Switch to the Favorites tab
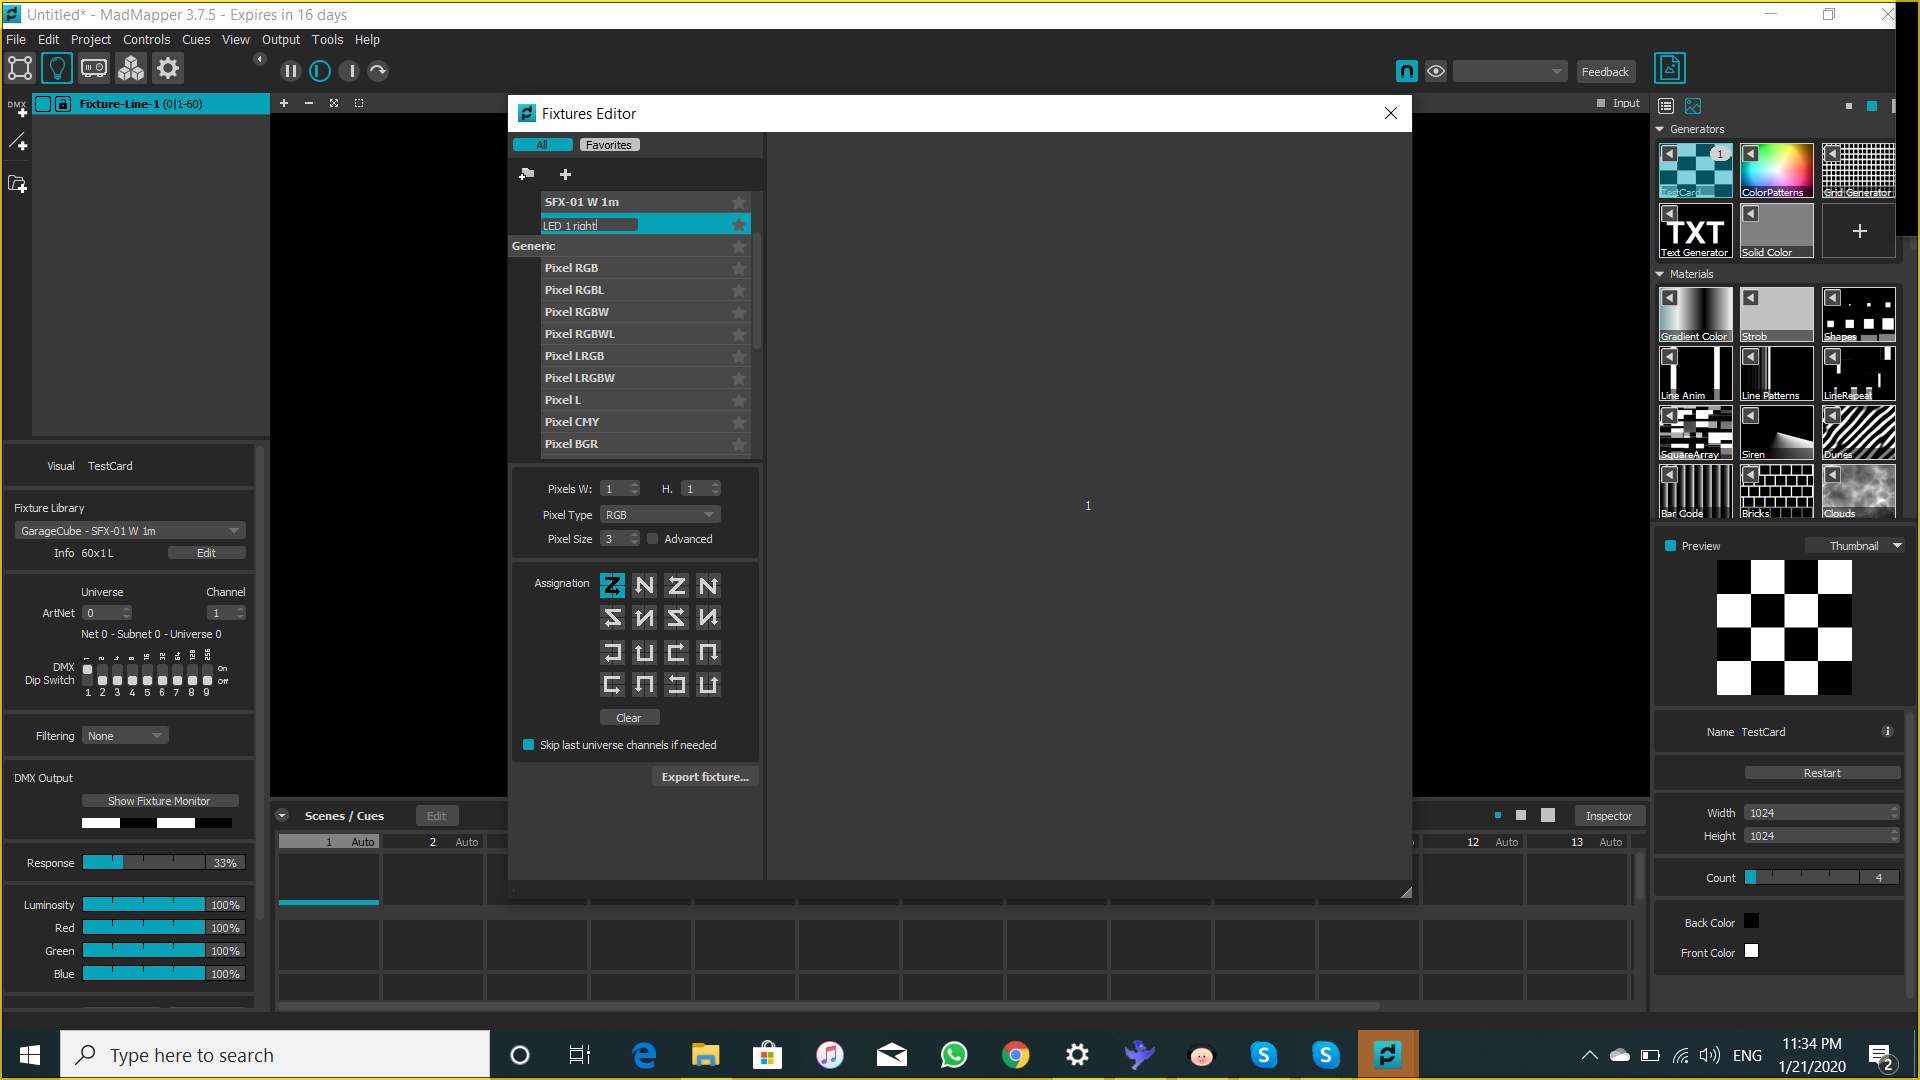The image size is (1920, 1080). (608, 144)
